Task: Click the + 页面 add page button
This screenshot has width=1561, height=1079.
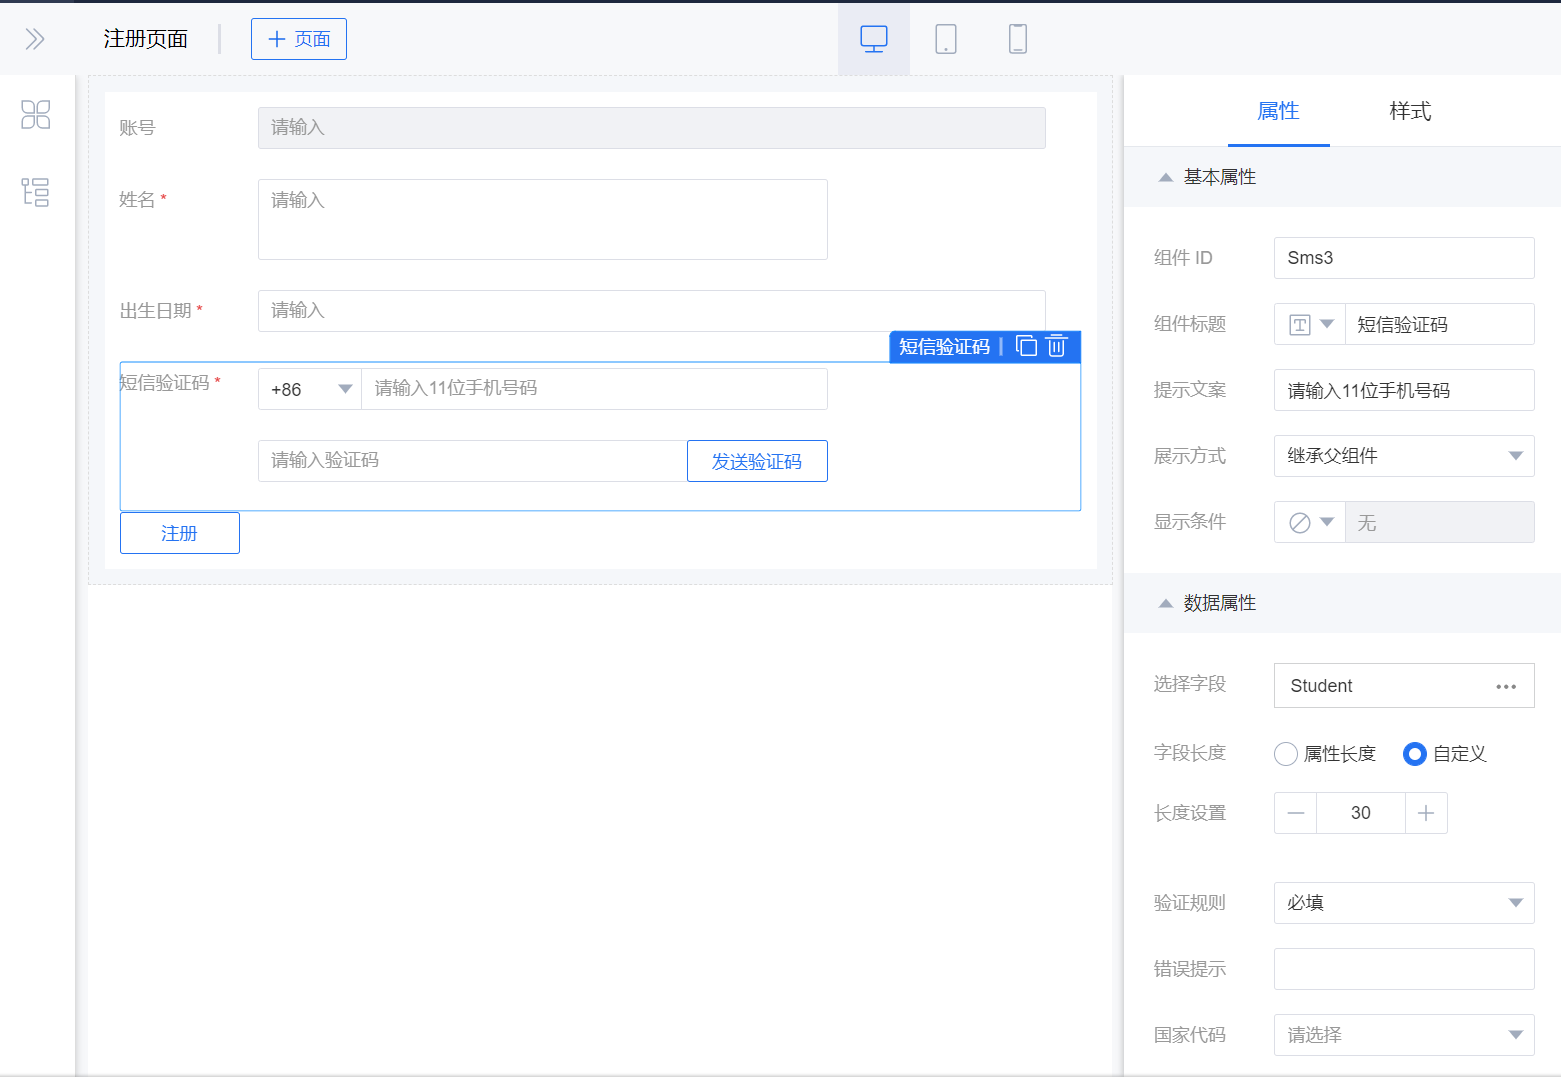Action: 299,39
